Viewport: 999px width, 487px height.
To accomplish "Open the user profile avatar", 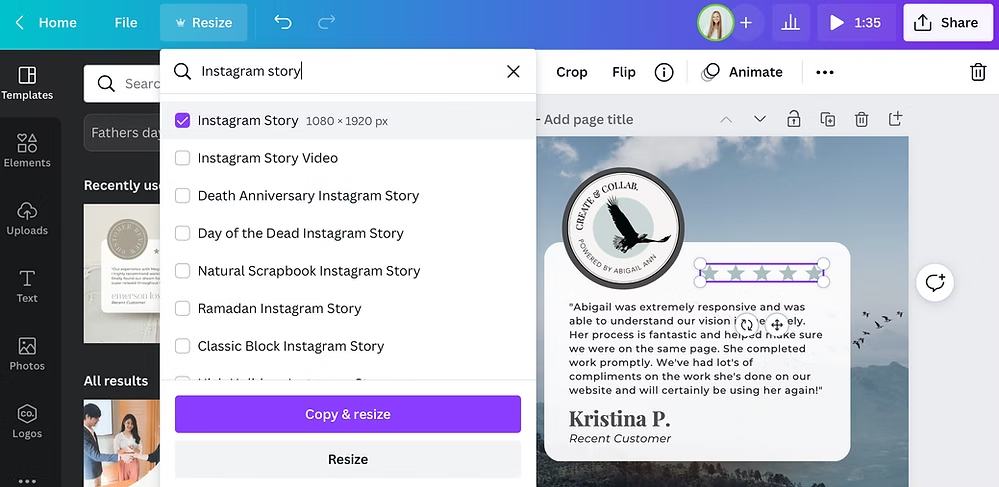I will (715, 23).
